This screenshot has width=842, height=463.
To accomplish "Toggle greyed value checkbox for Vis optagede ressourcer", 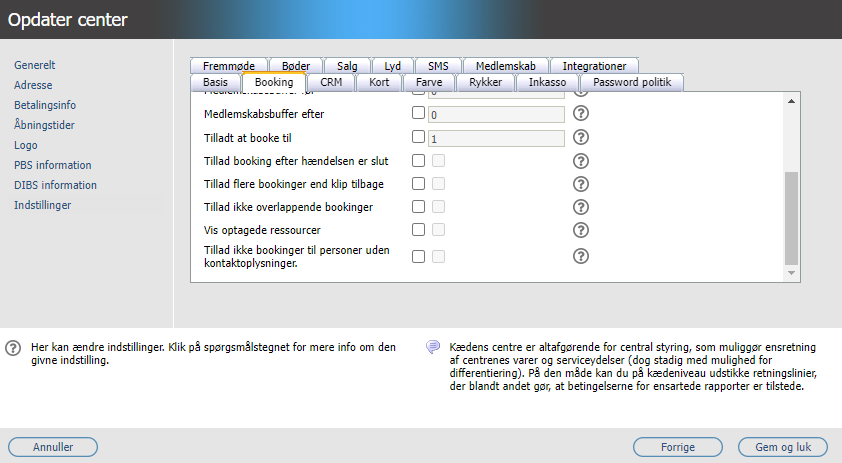I will (x=438, y=230).
